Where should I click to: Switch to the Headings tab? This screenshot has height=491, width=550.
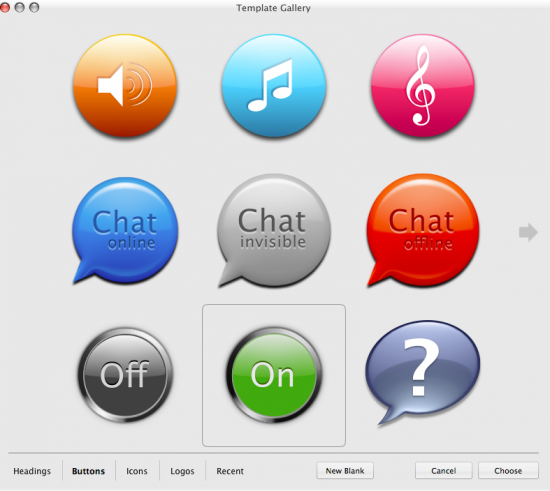tap(32, 471)
